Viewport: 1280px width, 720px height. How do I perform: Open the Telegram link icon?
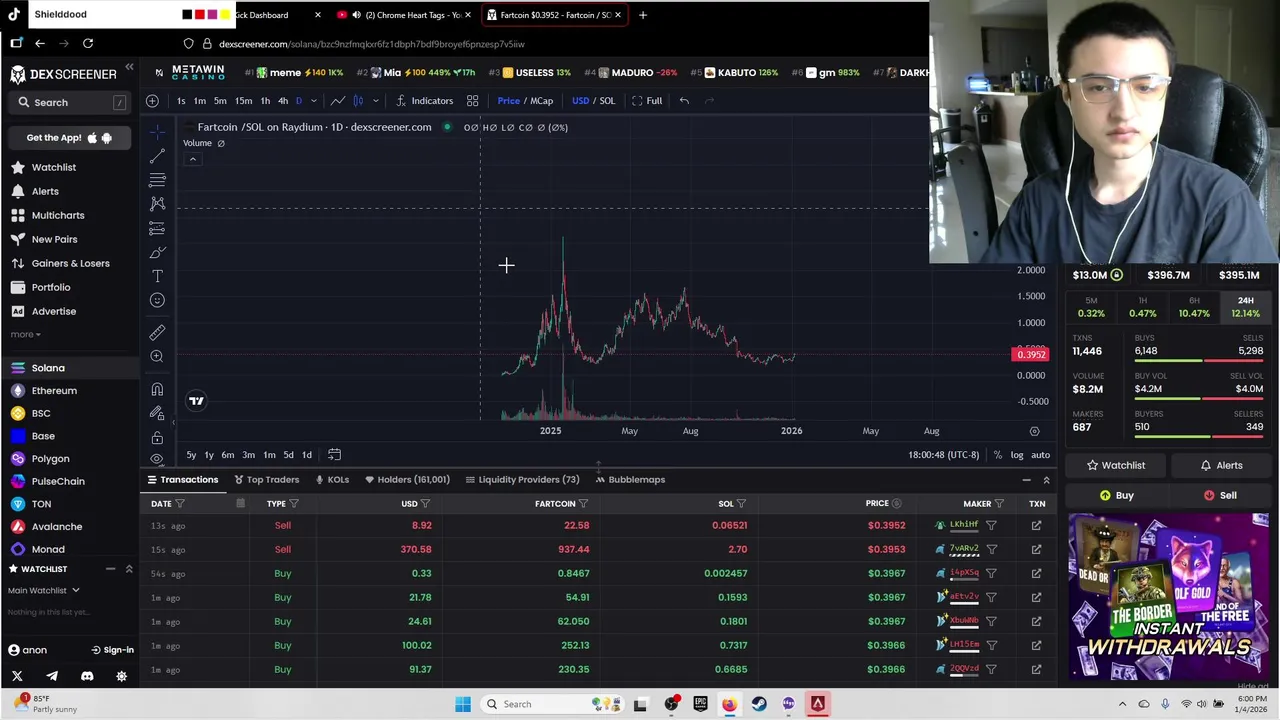pyautogui.click(x=52, y=676)
